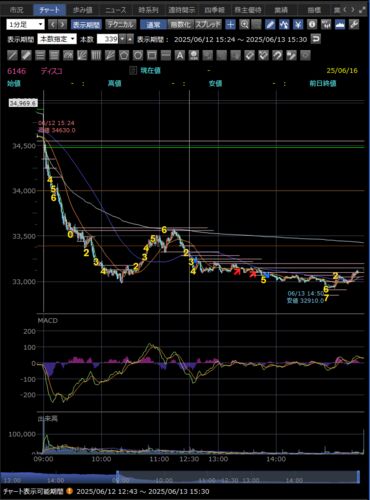Click the 25/06/16 date text
370x500 pixels.
coord(342,70)
